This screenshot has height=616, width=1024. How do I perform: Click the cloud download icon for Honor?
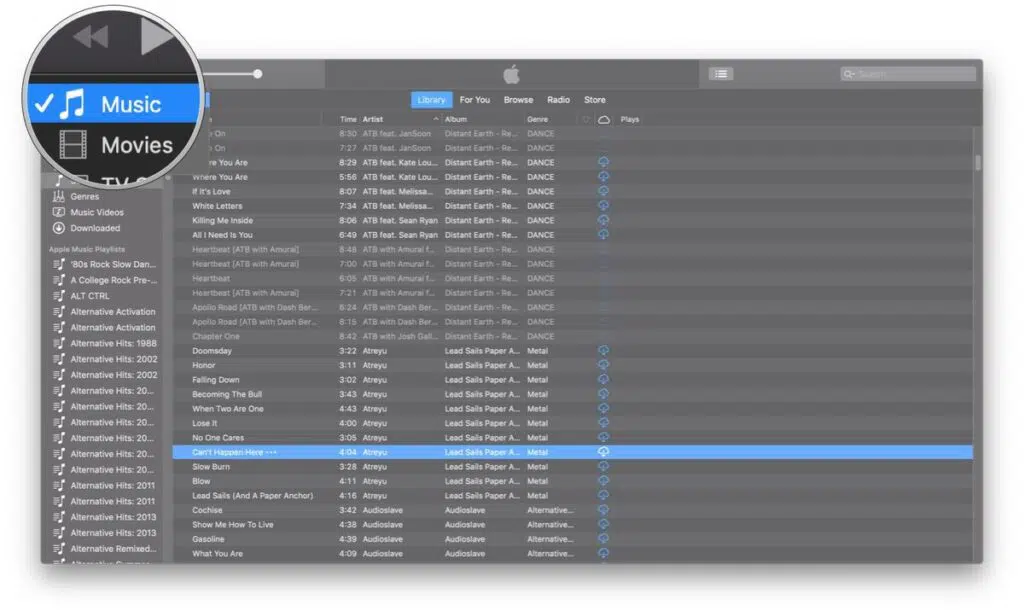coord(603,365)
